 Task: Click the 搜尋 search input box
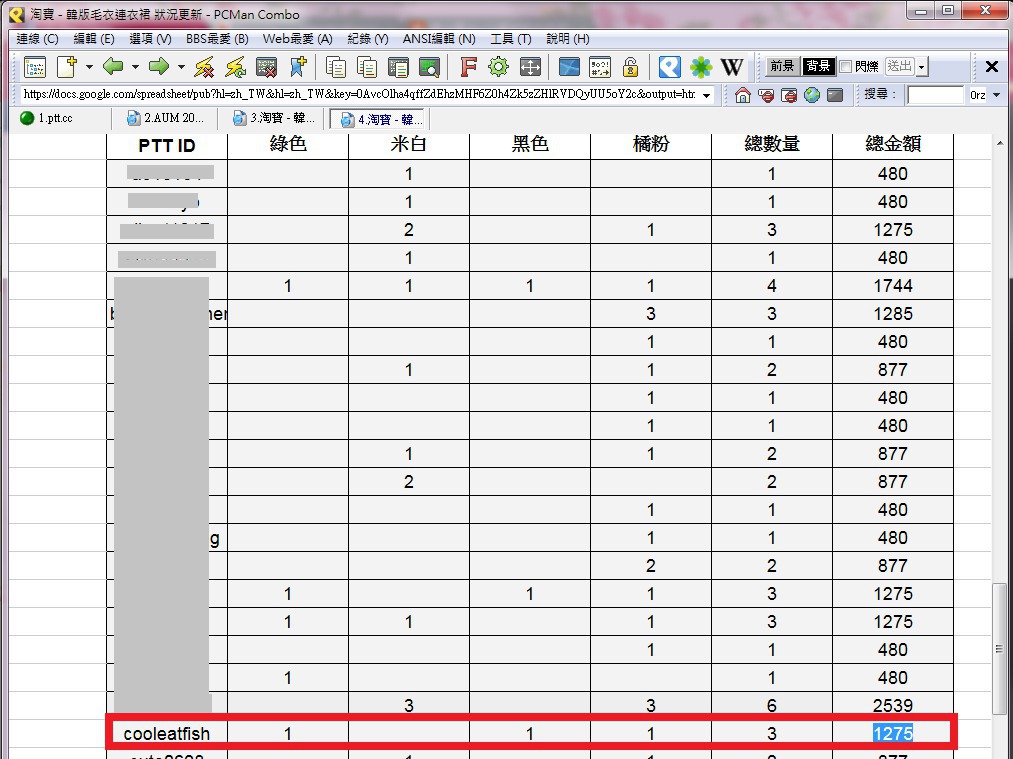[x=935, y=95]
